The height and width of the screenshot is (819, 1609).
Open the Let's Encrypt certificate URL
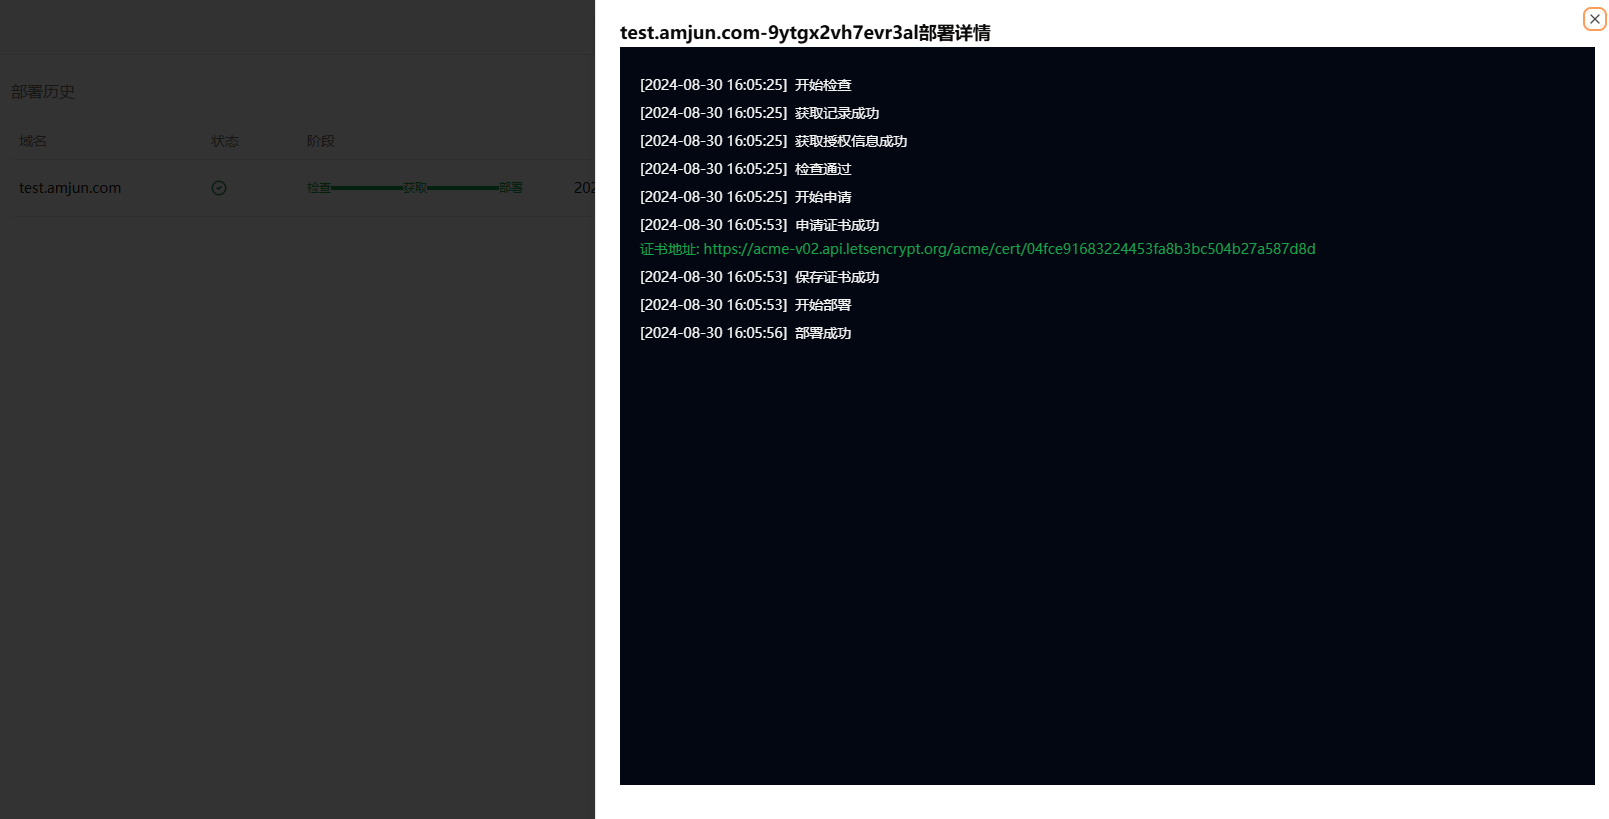point(1009,249)
